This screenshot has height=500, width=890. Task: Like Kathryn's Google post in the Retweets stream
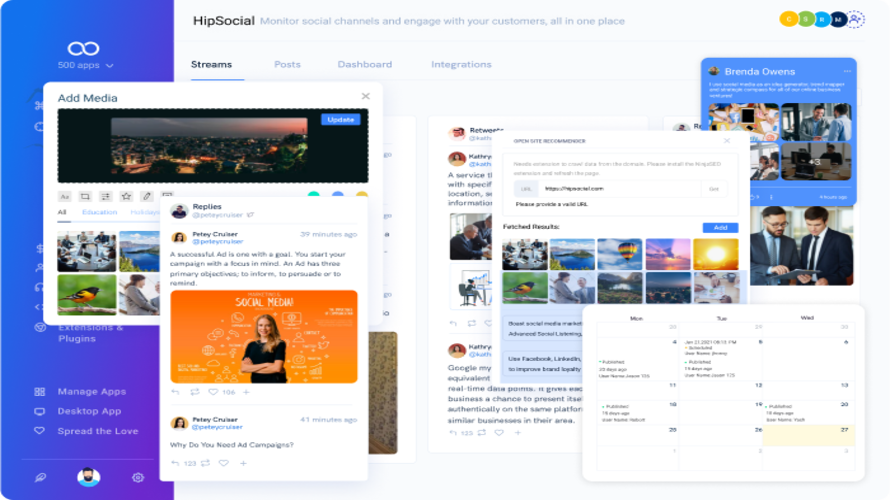point(499,432)
